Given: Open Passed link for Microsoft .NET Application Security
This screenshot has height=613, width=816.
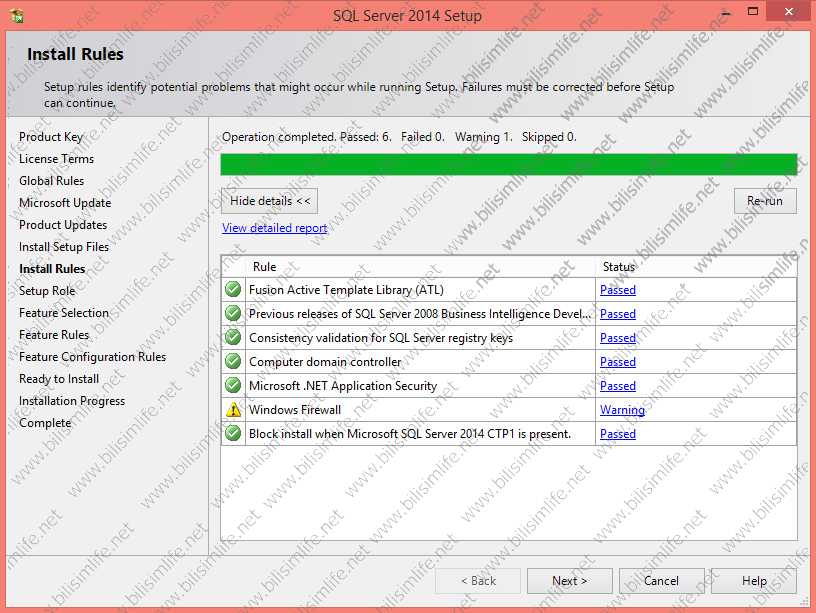Looking at the screenshot, I should pos(618,386).
